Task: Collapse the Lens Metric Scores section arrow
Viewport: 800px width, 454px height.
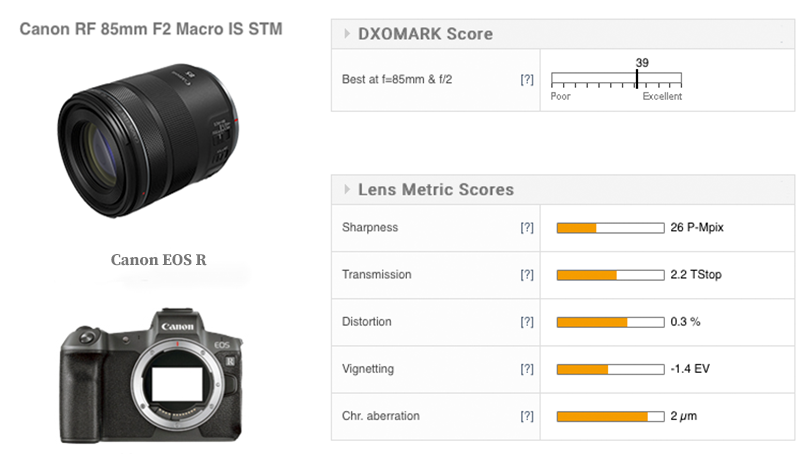Action: 347,189
